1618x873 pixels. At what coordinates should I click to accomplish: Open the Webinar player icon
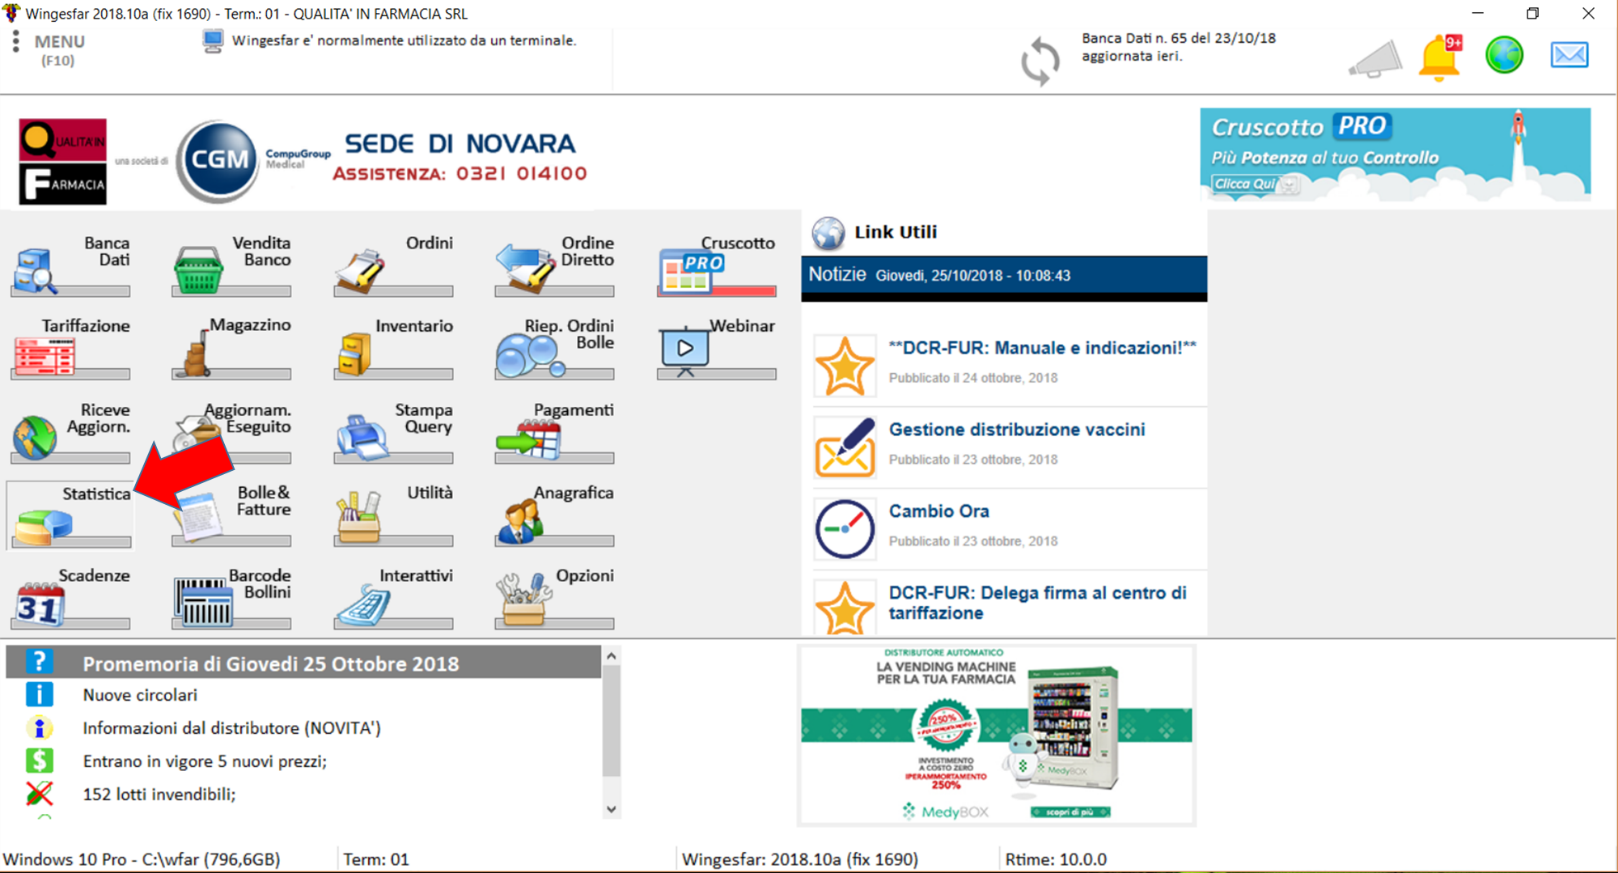point(685,349)
